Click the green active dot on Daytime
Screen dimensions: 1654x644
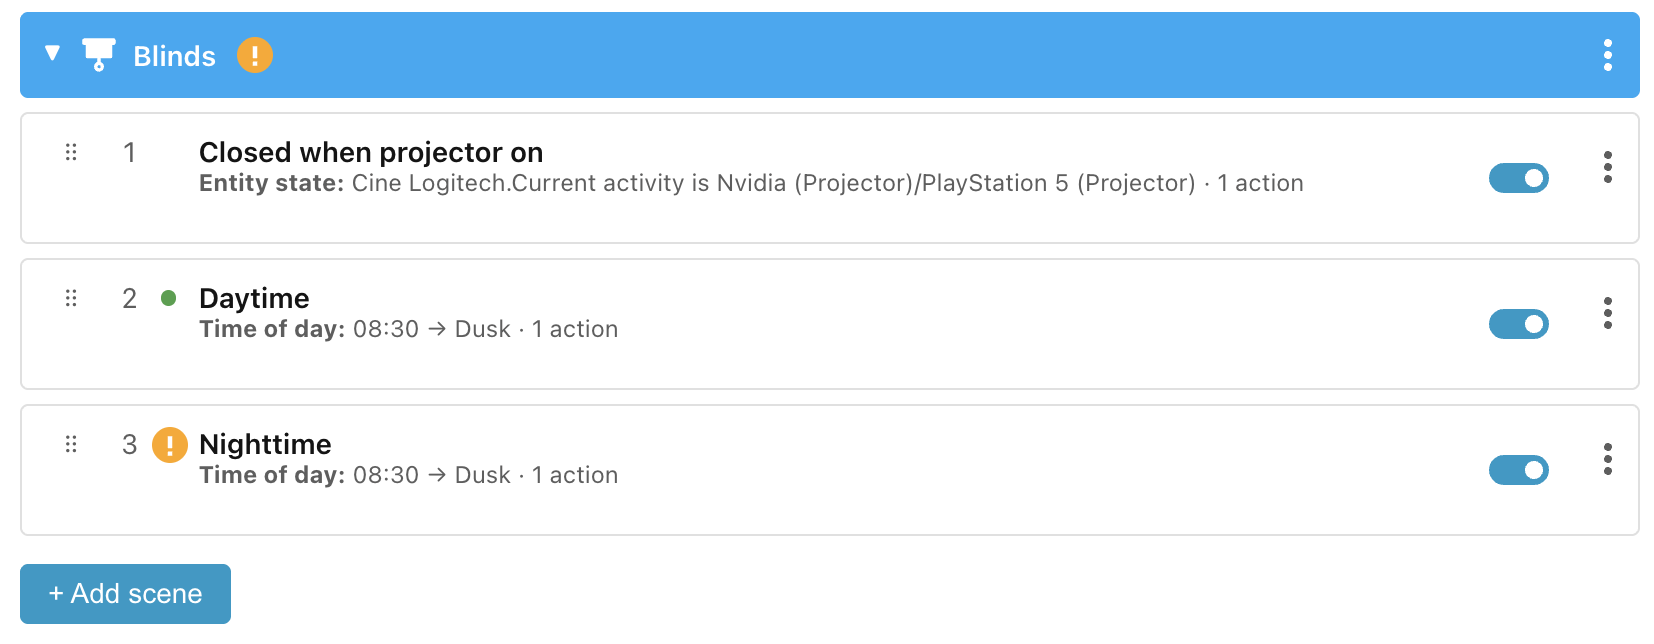click(169, 298)
